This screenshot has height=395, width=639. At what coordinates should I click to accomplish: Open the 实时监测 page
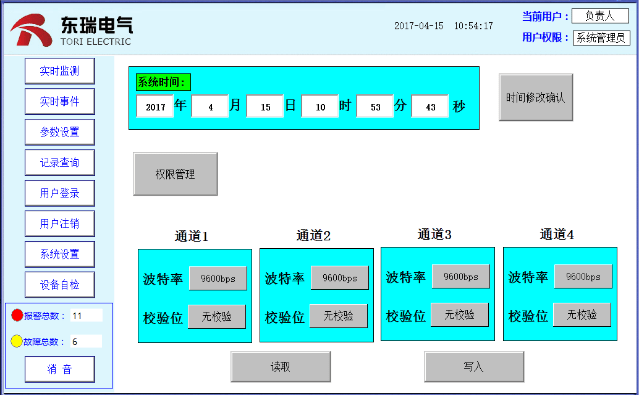point(59,71)
